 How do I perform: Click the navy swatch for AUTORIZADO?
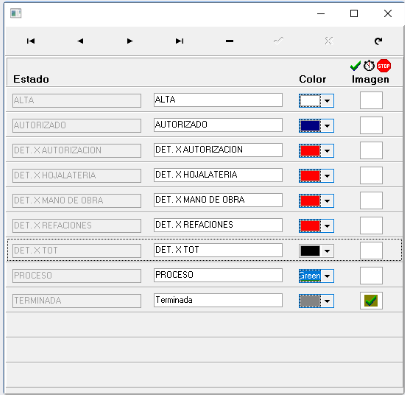tap(310, 126)
